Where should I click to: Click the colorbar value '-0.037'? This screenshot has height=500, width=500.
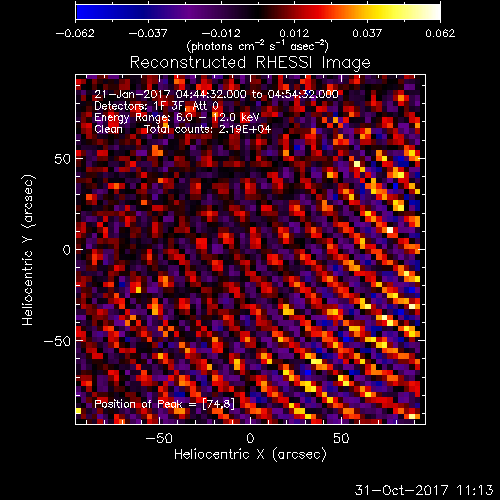coord(148,33)
